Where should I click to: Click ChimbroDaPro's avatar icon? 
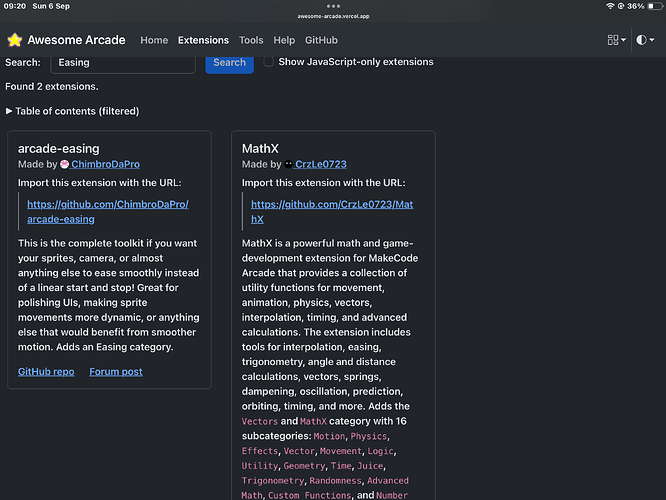pos(64,164)
